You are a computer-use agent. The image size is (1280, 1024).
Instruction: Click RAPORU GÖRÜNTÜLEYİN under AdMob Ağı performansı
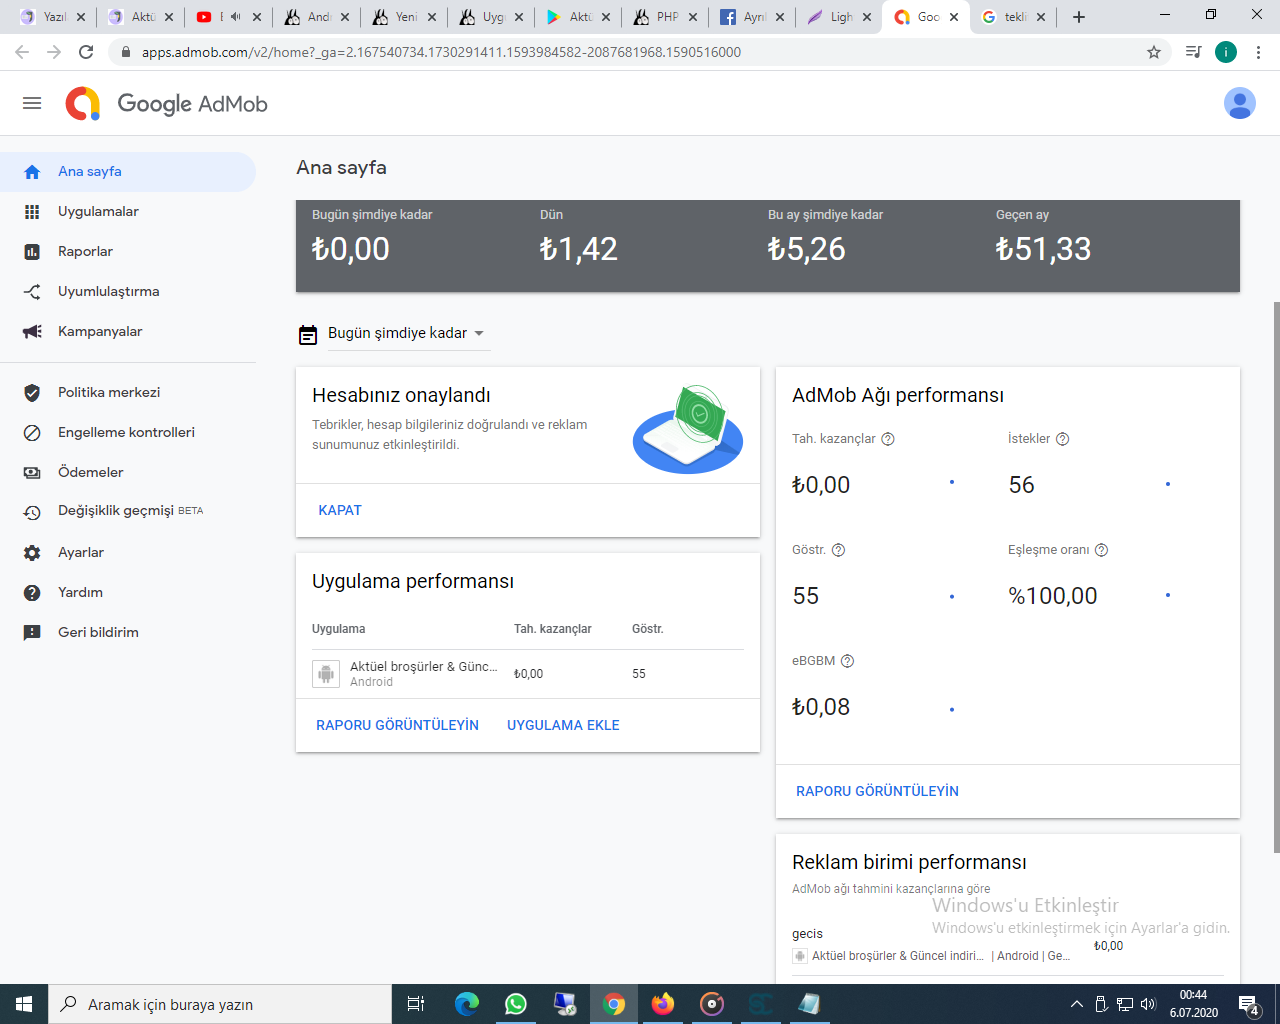[x=877, y=791]
